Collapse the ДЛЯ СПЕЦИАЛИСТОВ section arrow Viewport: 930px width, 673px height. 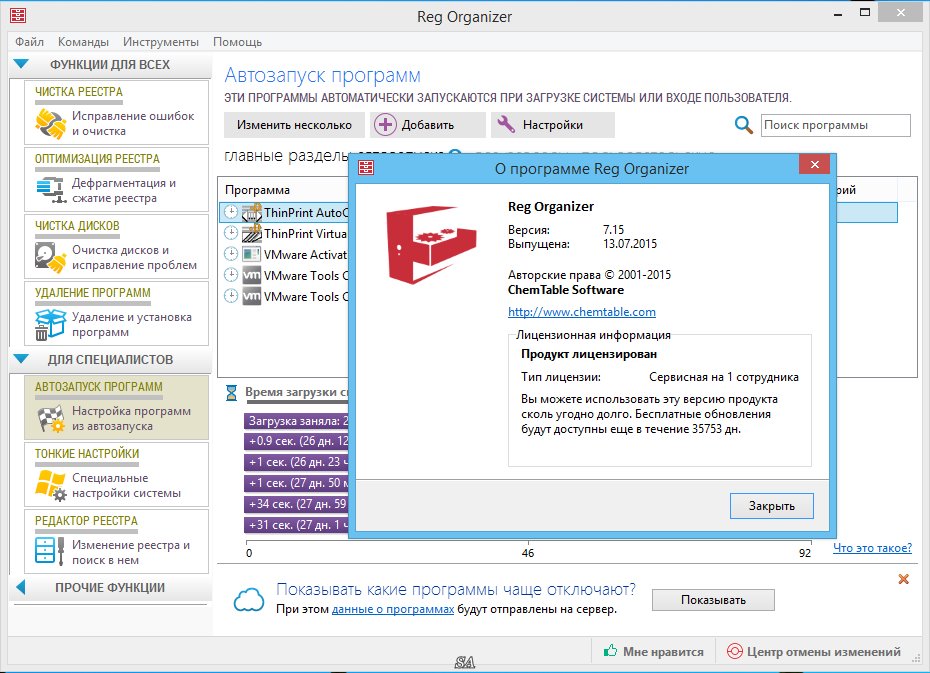21,359
